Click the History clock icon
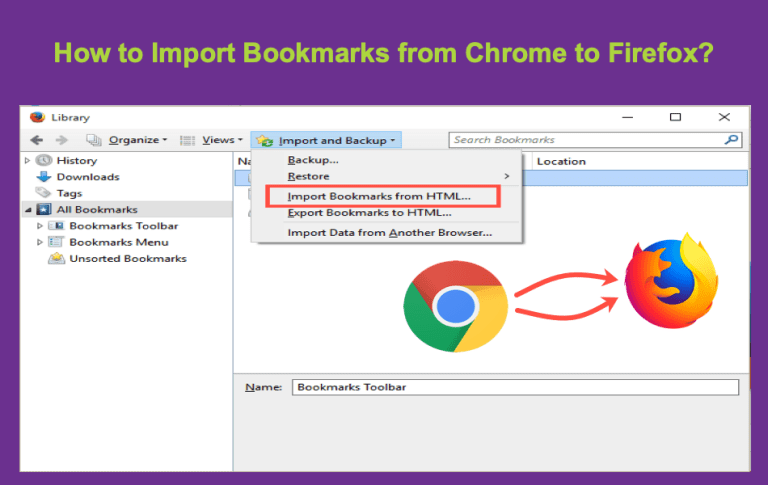 [x=44, y=160]
